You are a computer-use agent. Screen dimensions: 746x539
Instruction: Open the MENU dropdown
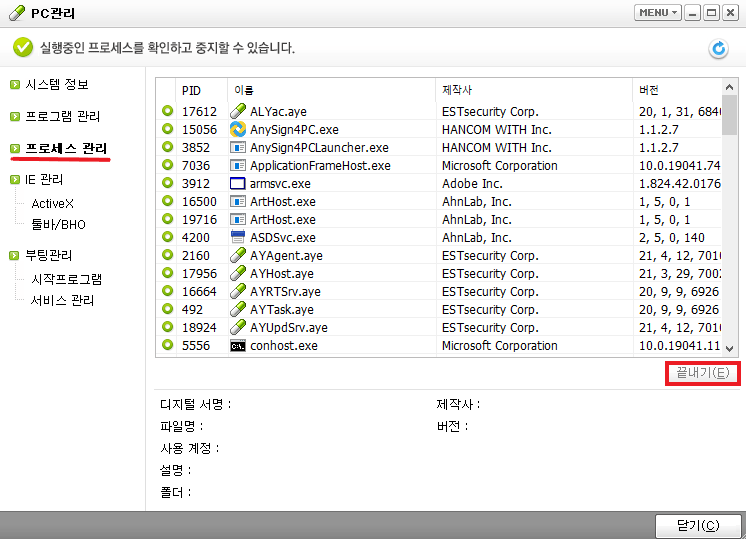click(658, 13)
